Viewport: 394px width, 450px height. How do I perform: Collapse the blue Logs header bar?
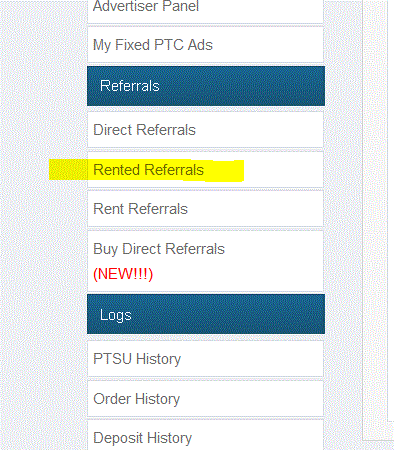(x=206, y=314)
